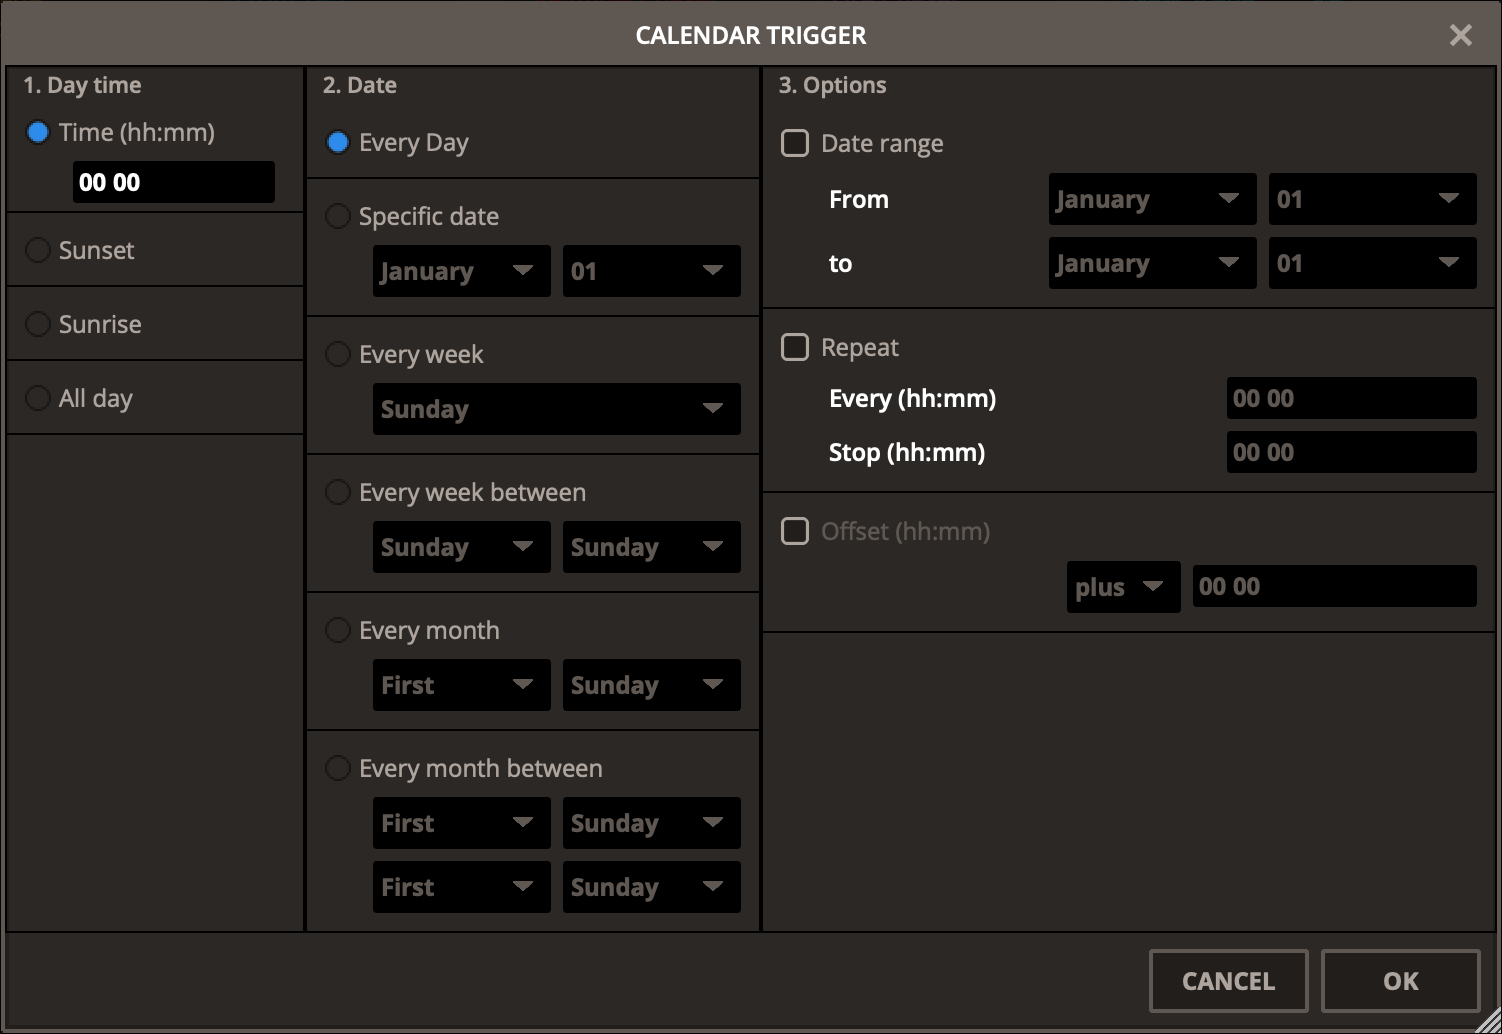
Task: Close the Calendar Trigger dialog
Action: [1460, 36]
